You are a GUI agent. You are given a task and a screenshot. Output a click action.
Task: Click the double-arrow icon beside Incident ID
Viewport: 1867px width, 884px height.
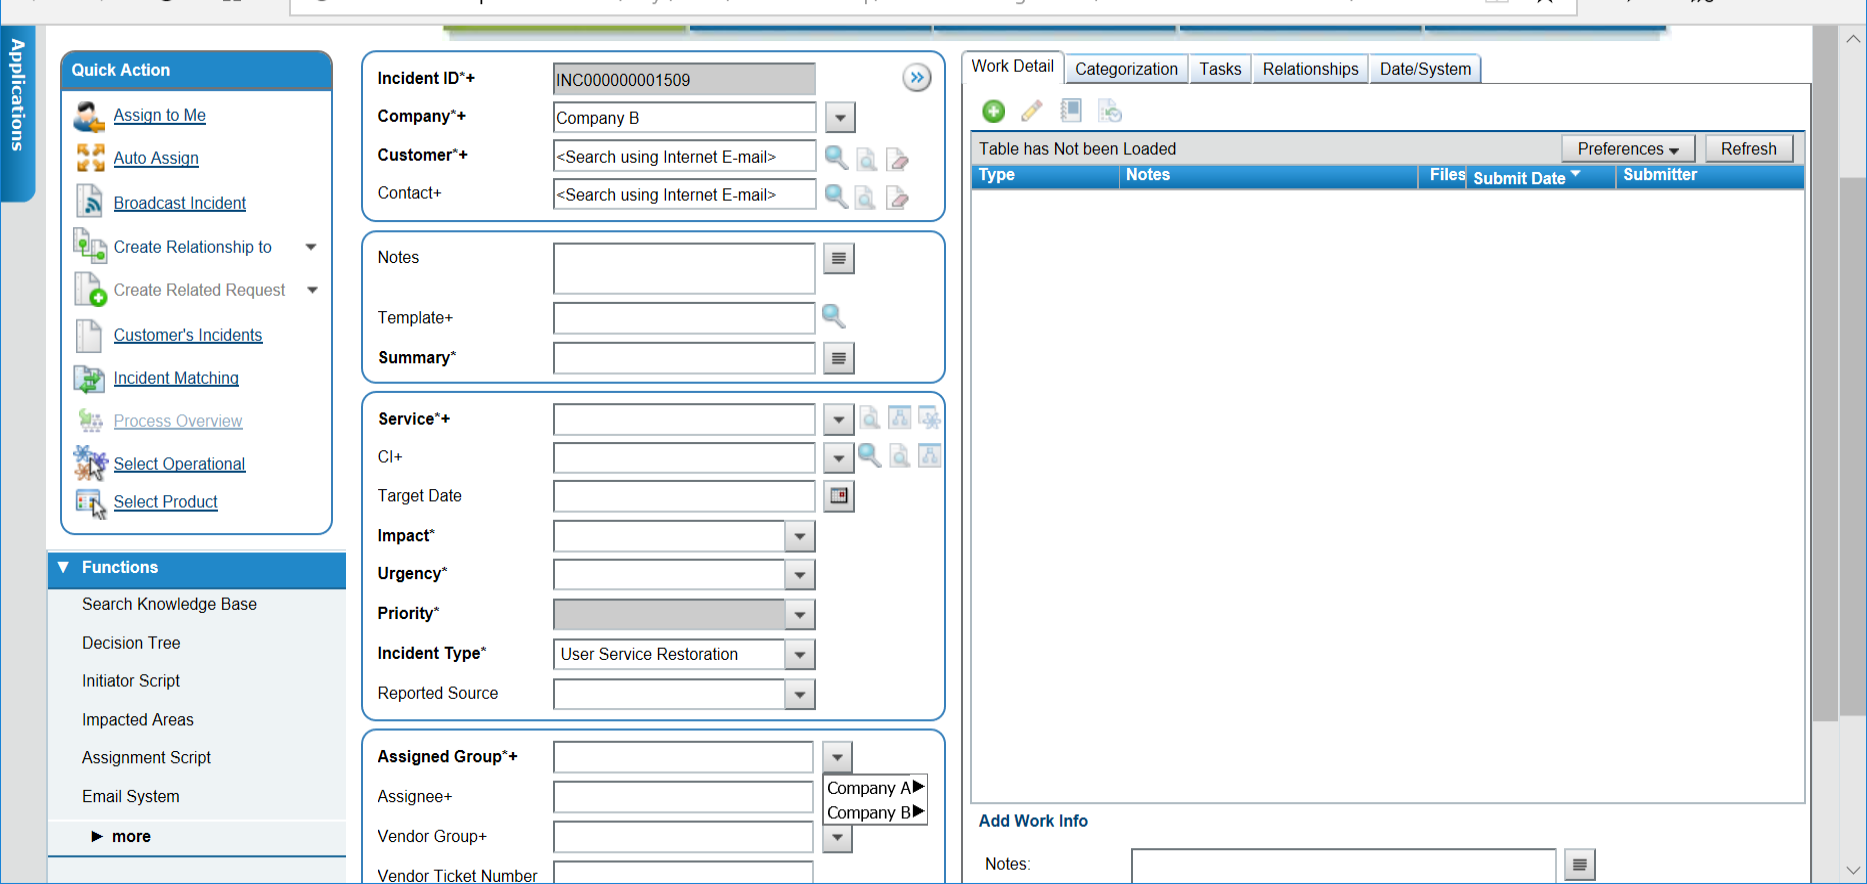pos(916,78)
